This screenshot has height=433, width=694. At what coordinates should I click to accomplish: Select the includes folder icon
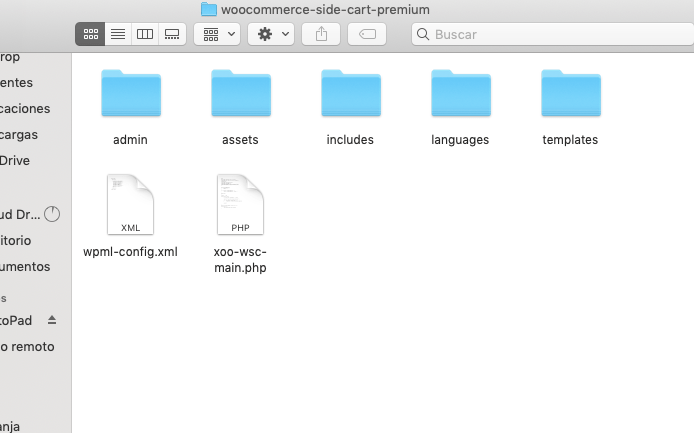click(x=351, y=93)
